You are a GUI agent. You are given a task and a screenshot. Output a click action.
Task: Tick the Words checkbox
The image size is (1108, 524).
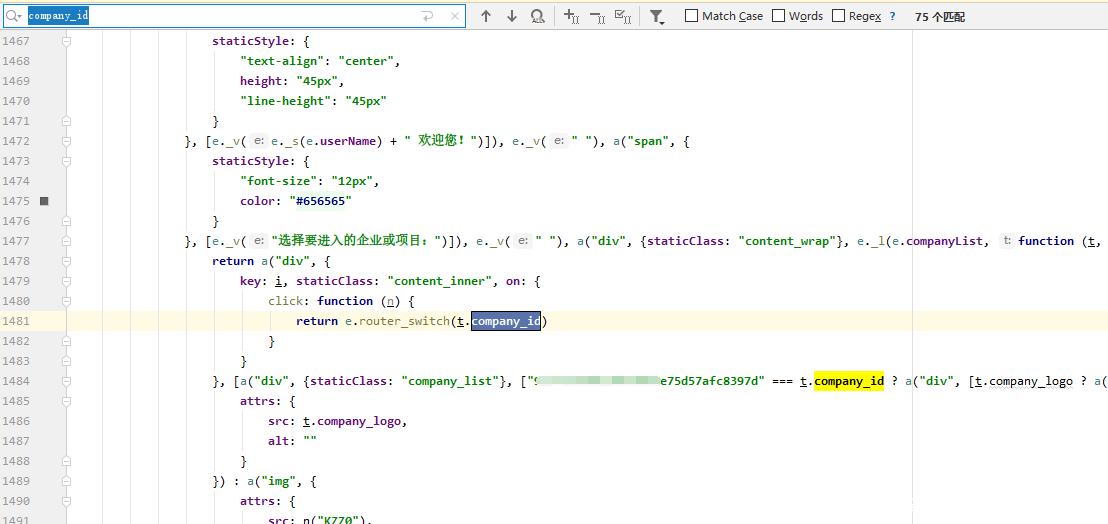coord(779,16)
